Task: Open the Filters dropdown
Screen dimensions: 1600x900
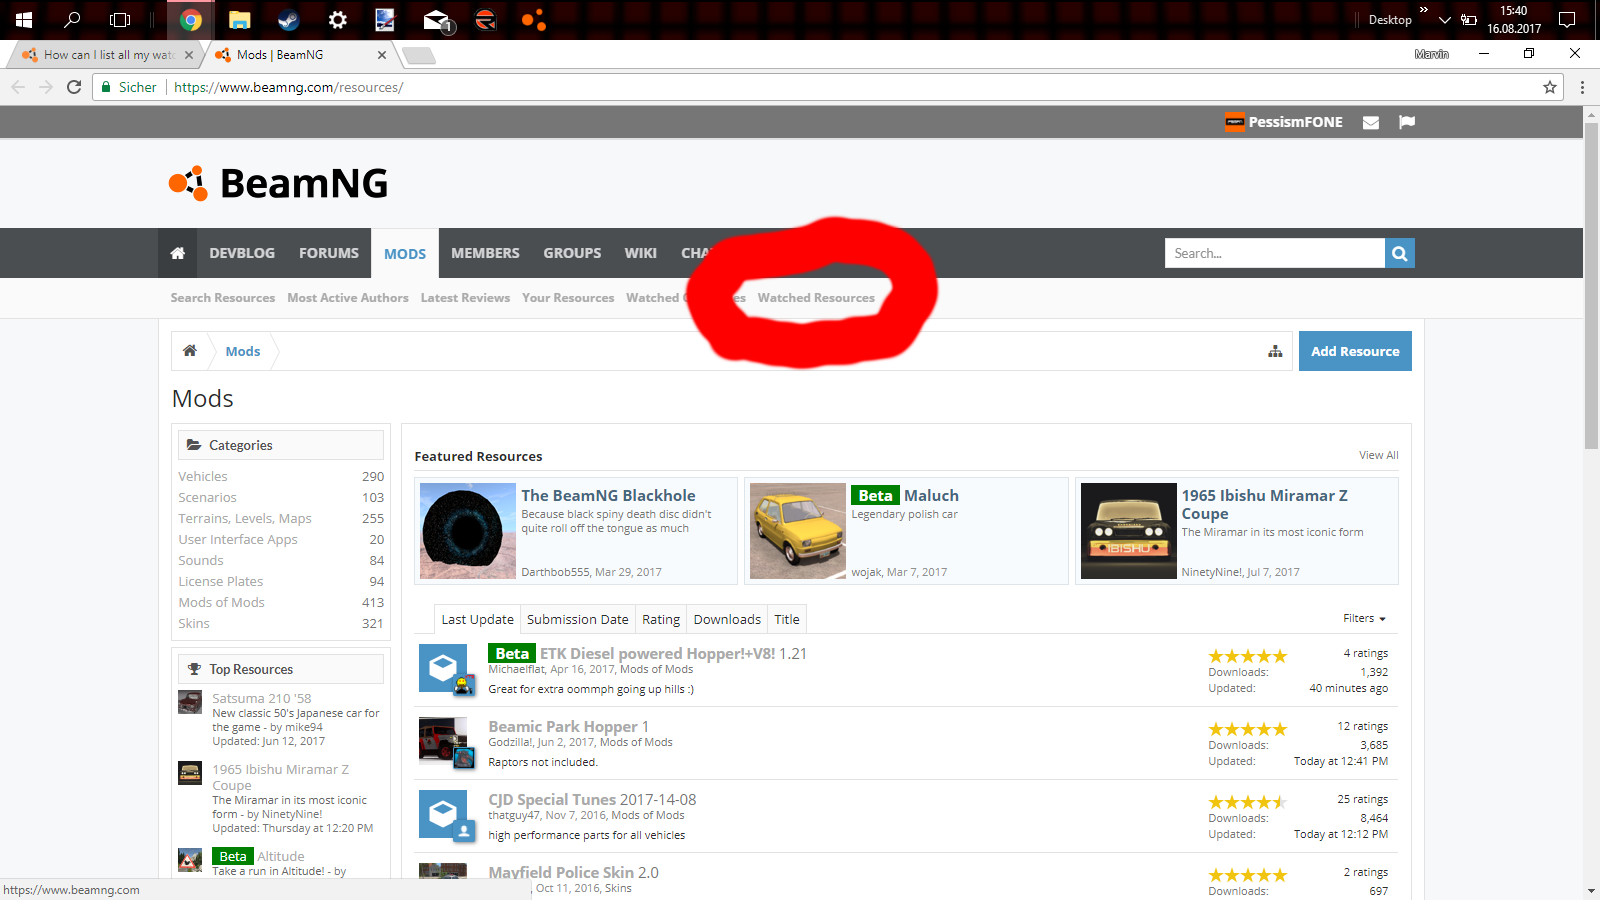Action: (1364, 618)
